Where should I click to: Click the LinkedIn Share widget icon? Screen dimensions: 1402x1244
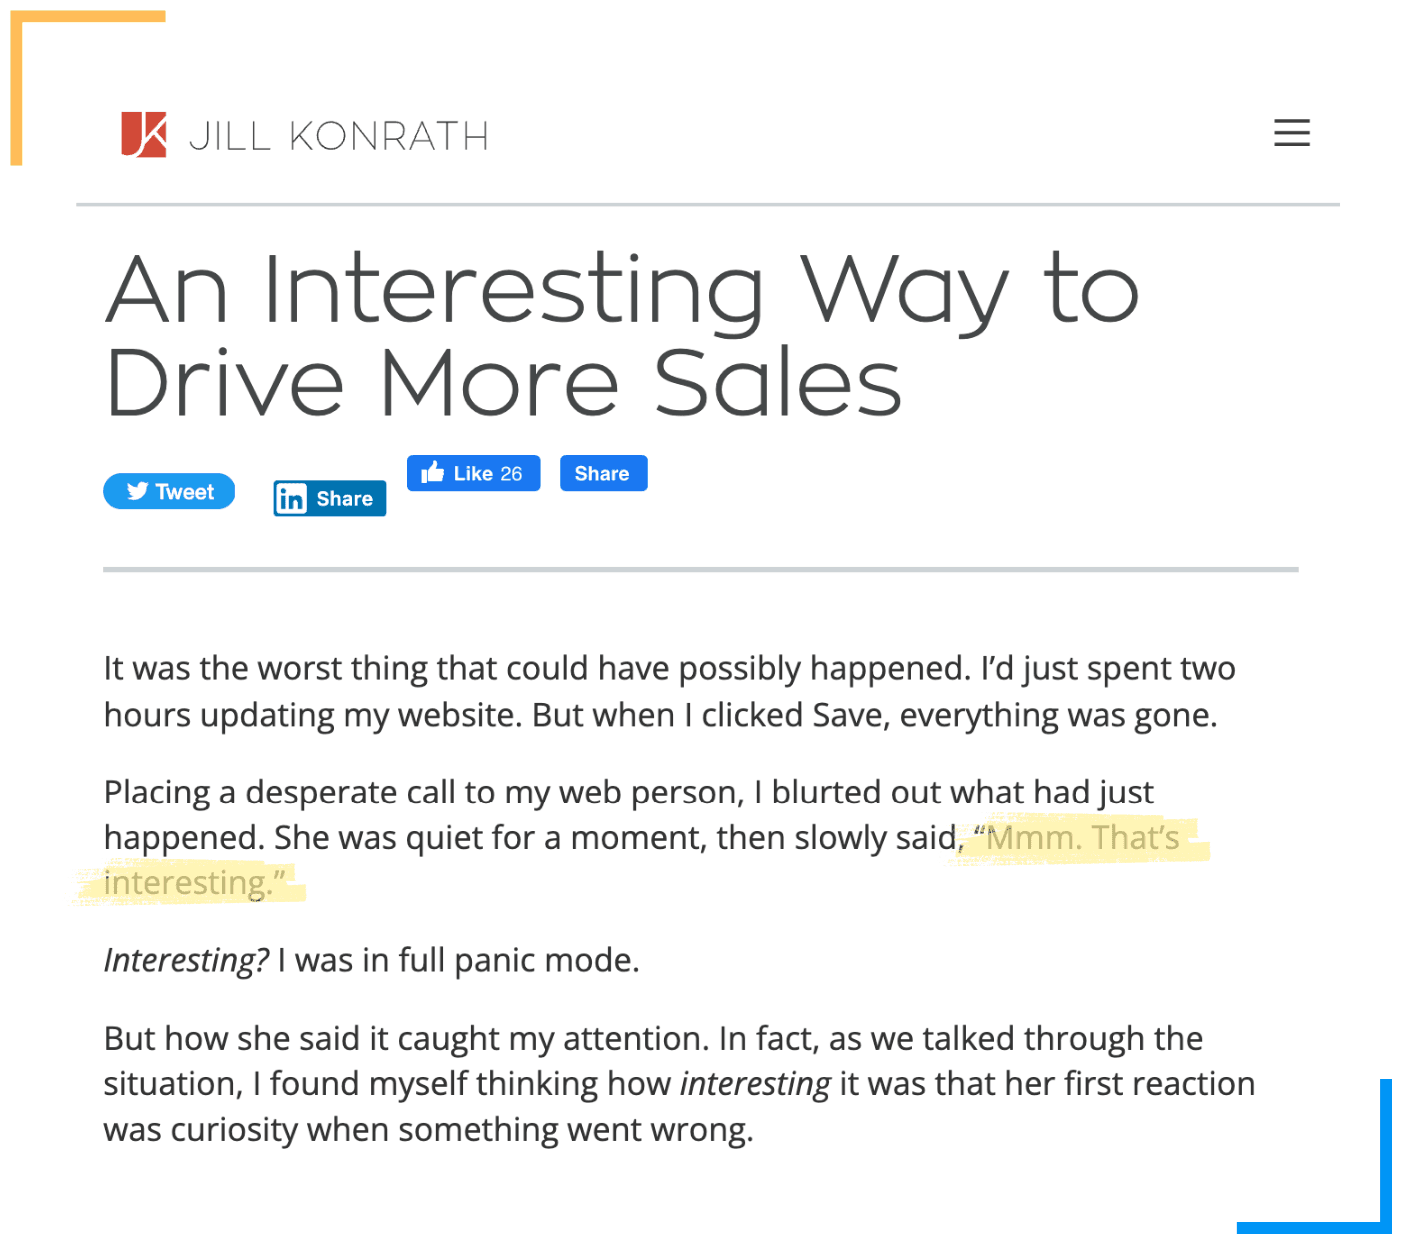(291, 498)
